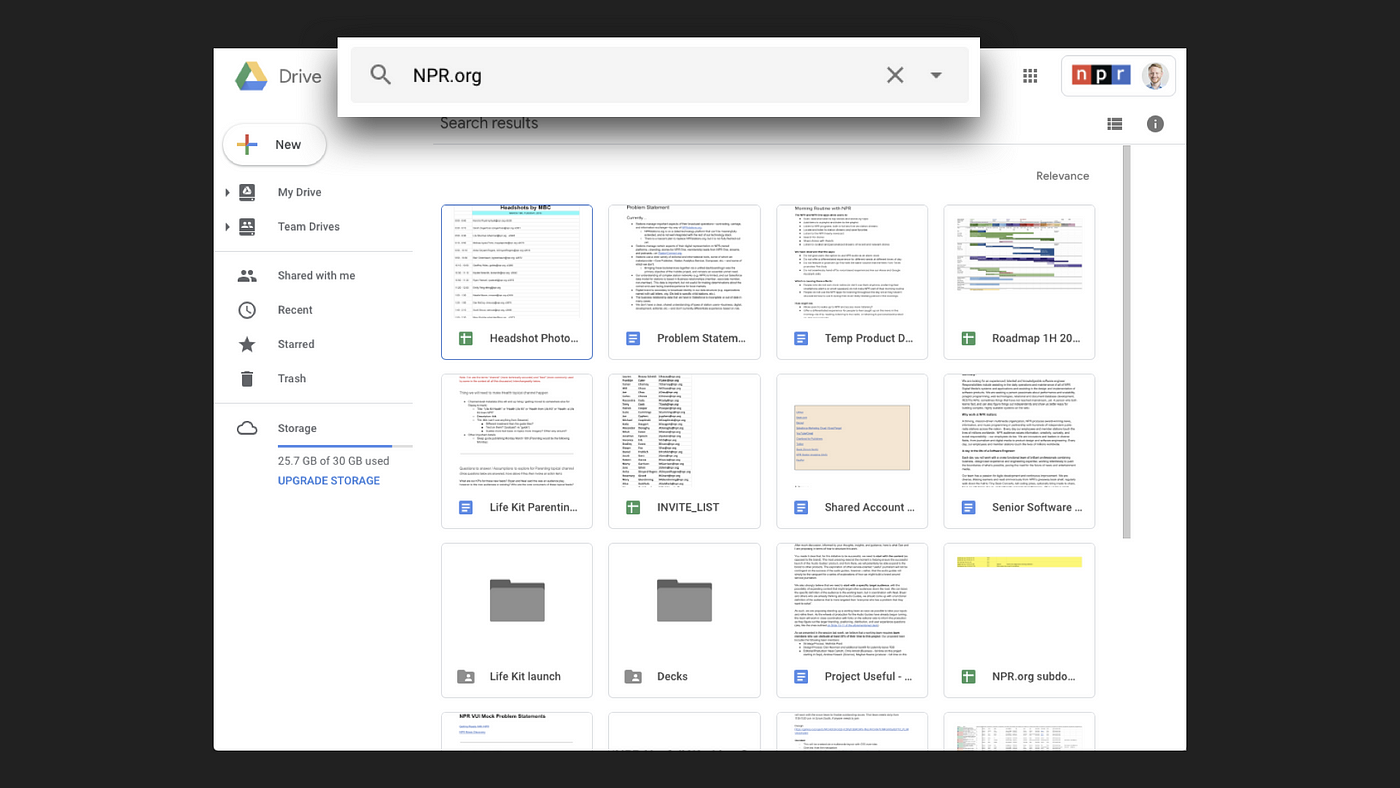This screenshot has width=1400, height=788.
Task: Open the search options dropdown arrow
Action: 936,75
